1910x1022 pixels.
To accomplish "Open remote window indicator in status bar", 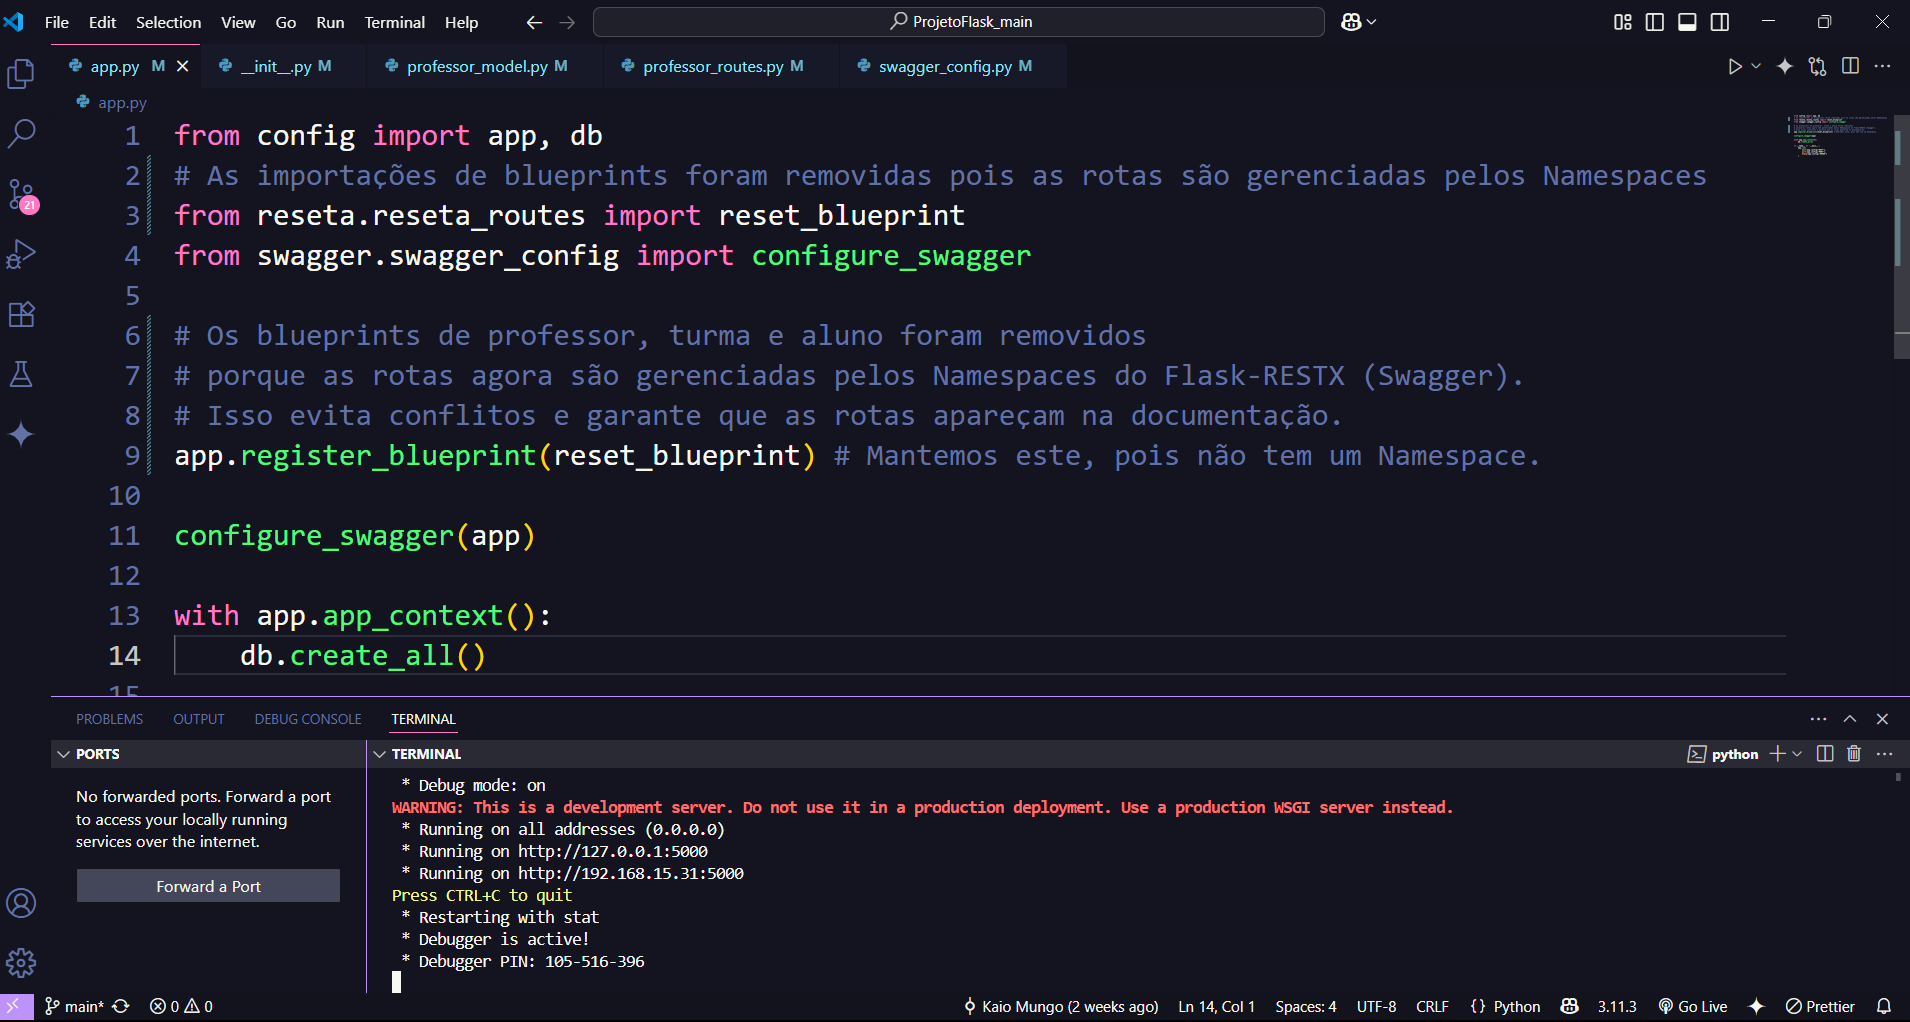I will click(x=16, y=1007).
